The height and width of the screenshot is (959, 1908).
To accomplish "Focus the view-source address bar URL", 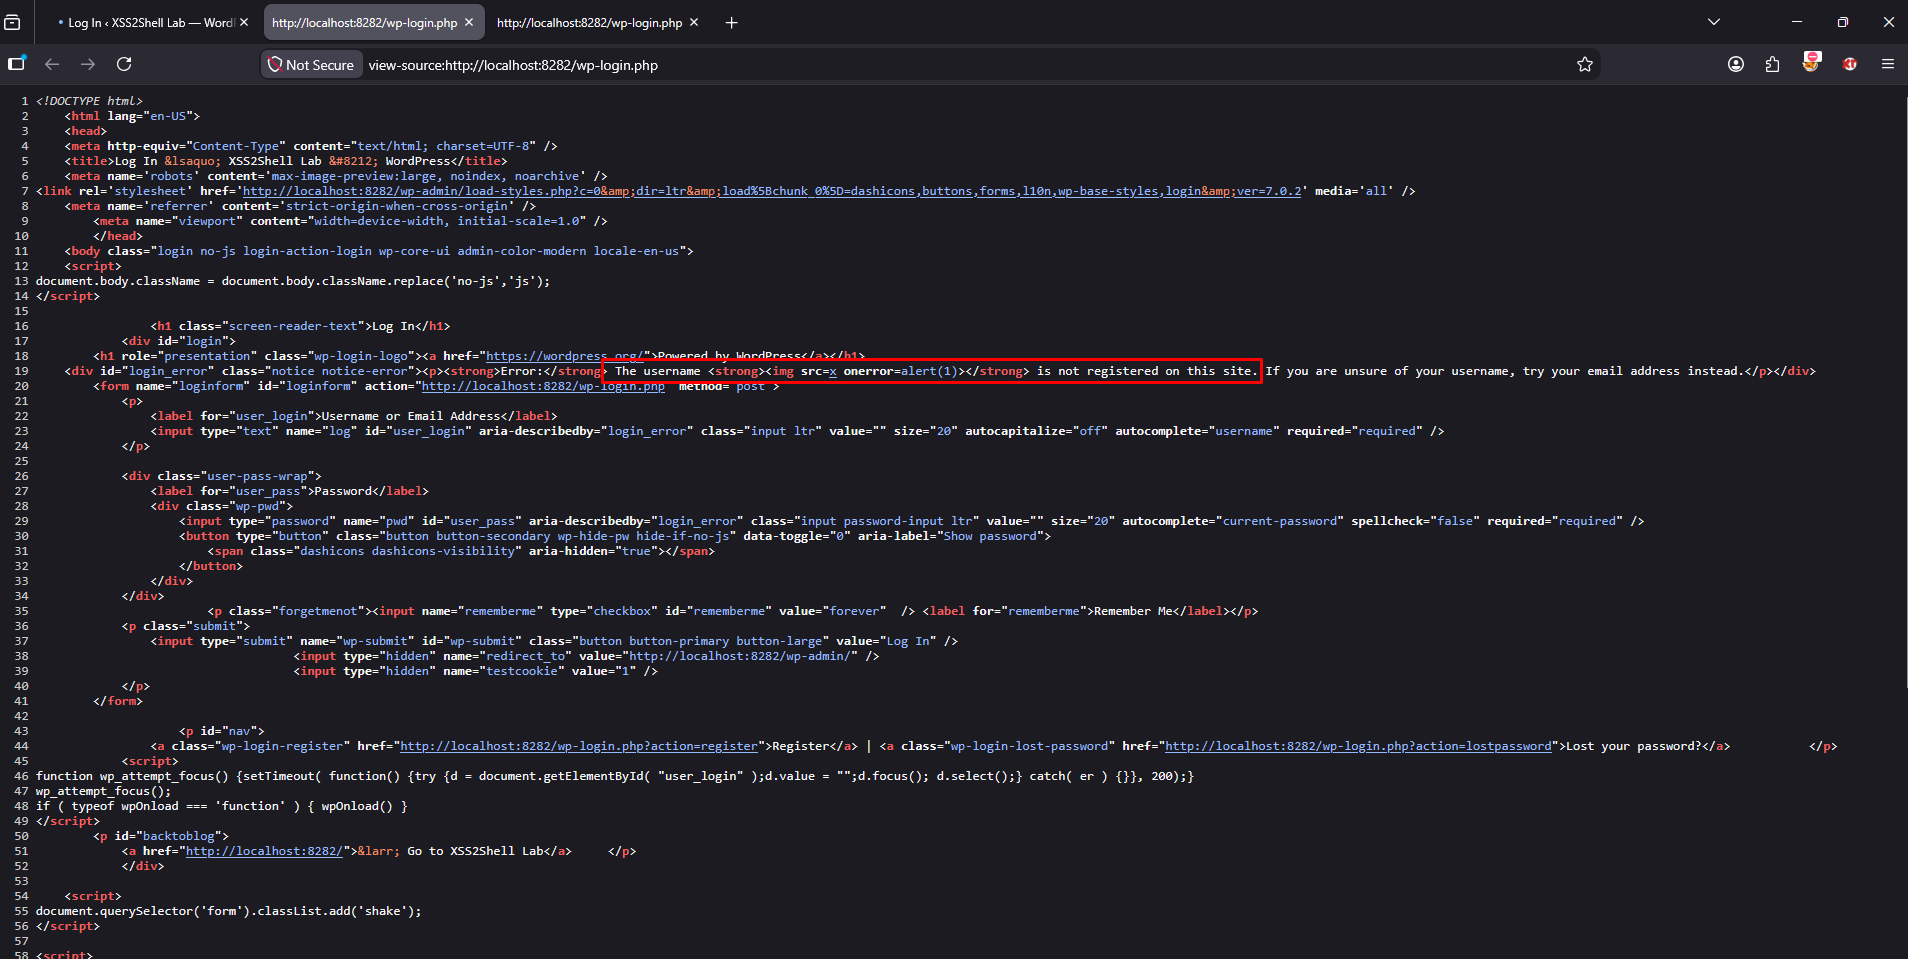I will coord(513,65).
